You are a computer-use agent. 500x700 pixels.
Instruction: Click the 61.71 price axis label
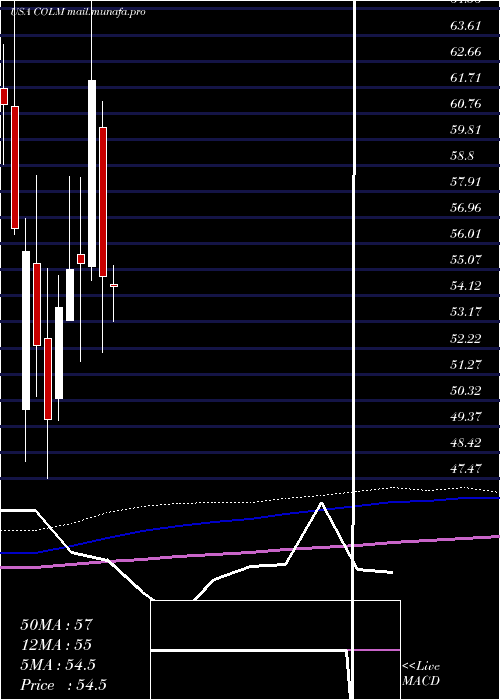pos(466,78)
